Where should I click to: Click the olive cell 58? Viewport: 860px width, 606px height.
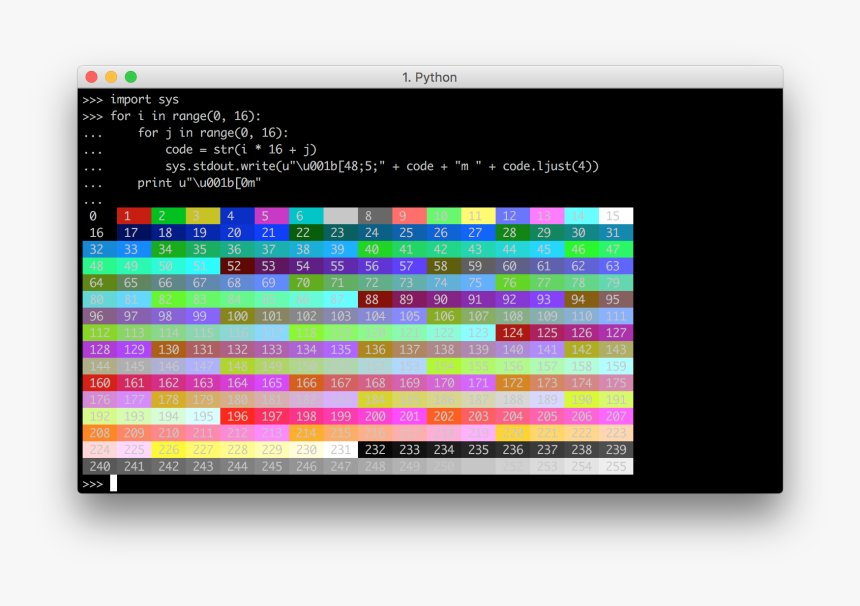click(x=444, y=266)
